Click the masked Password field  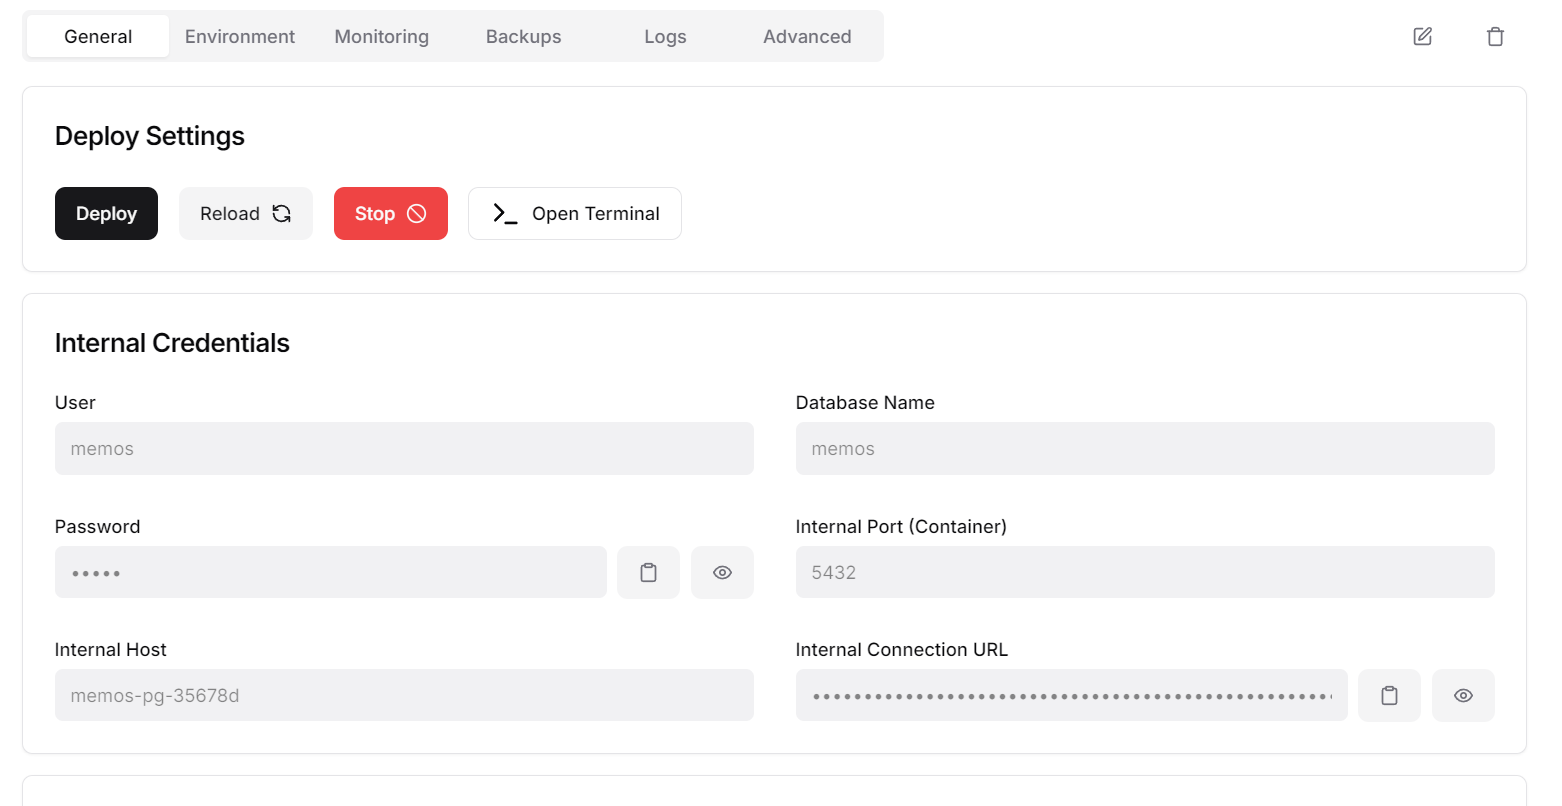(x=331, y=572)
